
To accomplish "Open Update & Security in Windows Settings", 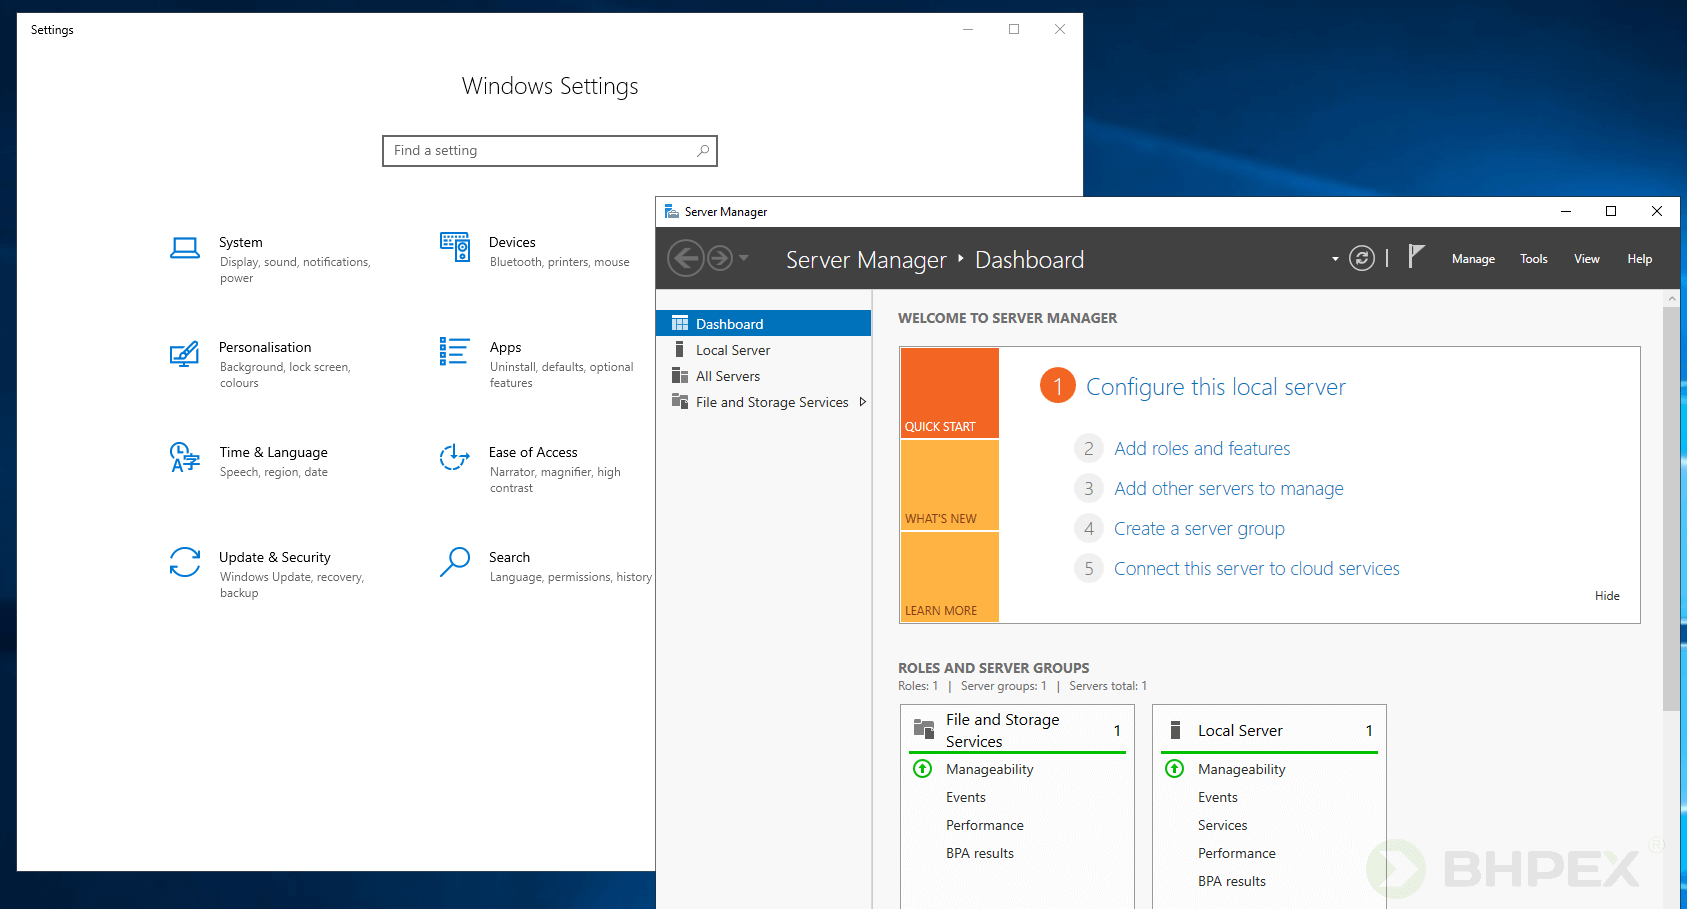I will tap(267, 574).
